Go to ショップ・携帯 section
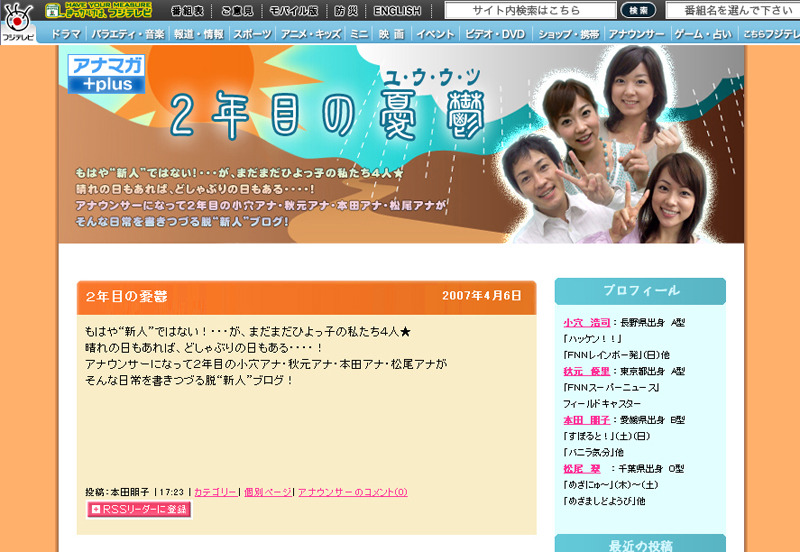The height and width of the screenshot is (552, 800). click(x=569, y=34)
